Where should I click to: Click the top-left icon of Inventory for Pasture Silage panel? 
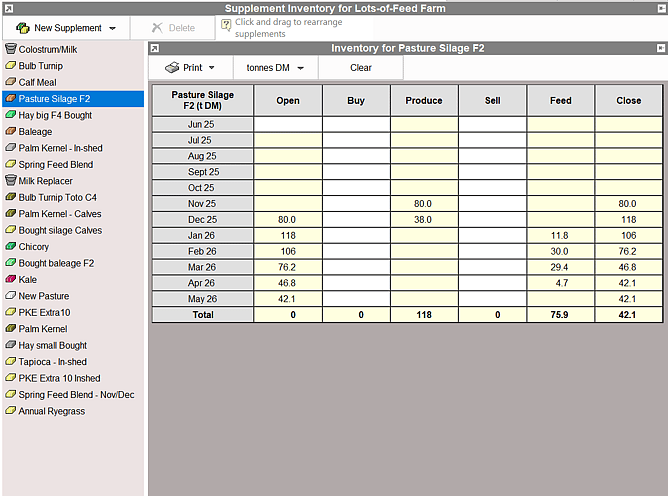point(155,48)
